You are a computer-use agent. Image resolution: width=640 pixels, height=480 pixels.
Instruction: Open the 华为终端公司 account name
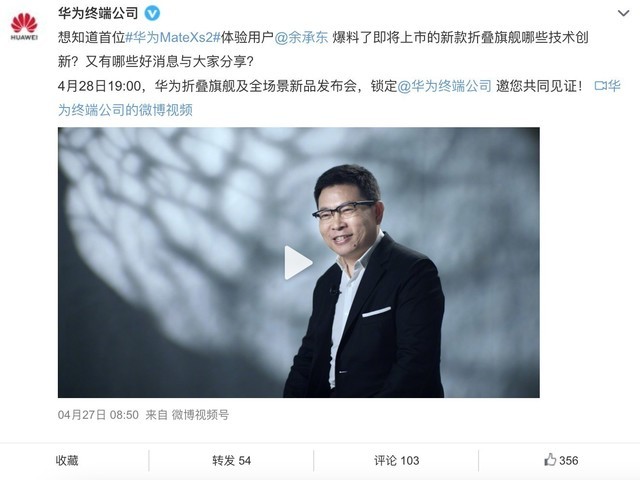click(x=98, y=13)
